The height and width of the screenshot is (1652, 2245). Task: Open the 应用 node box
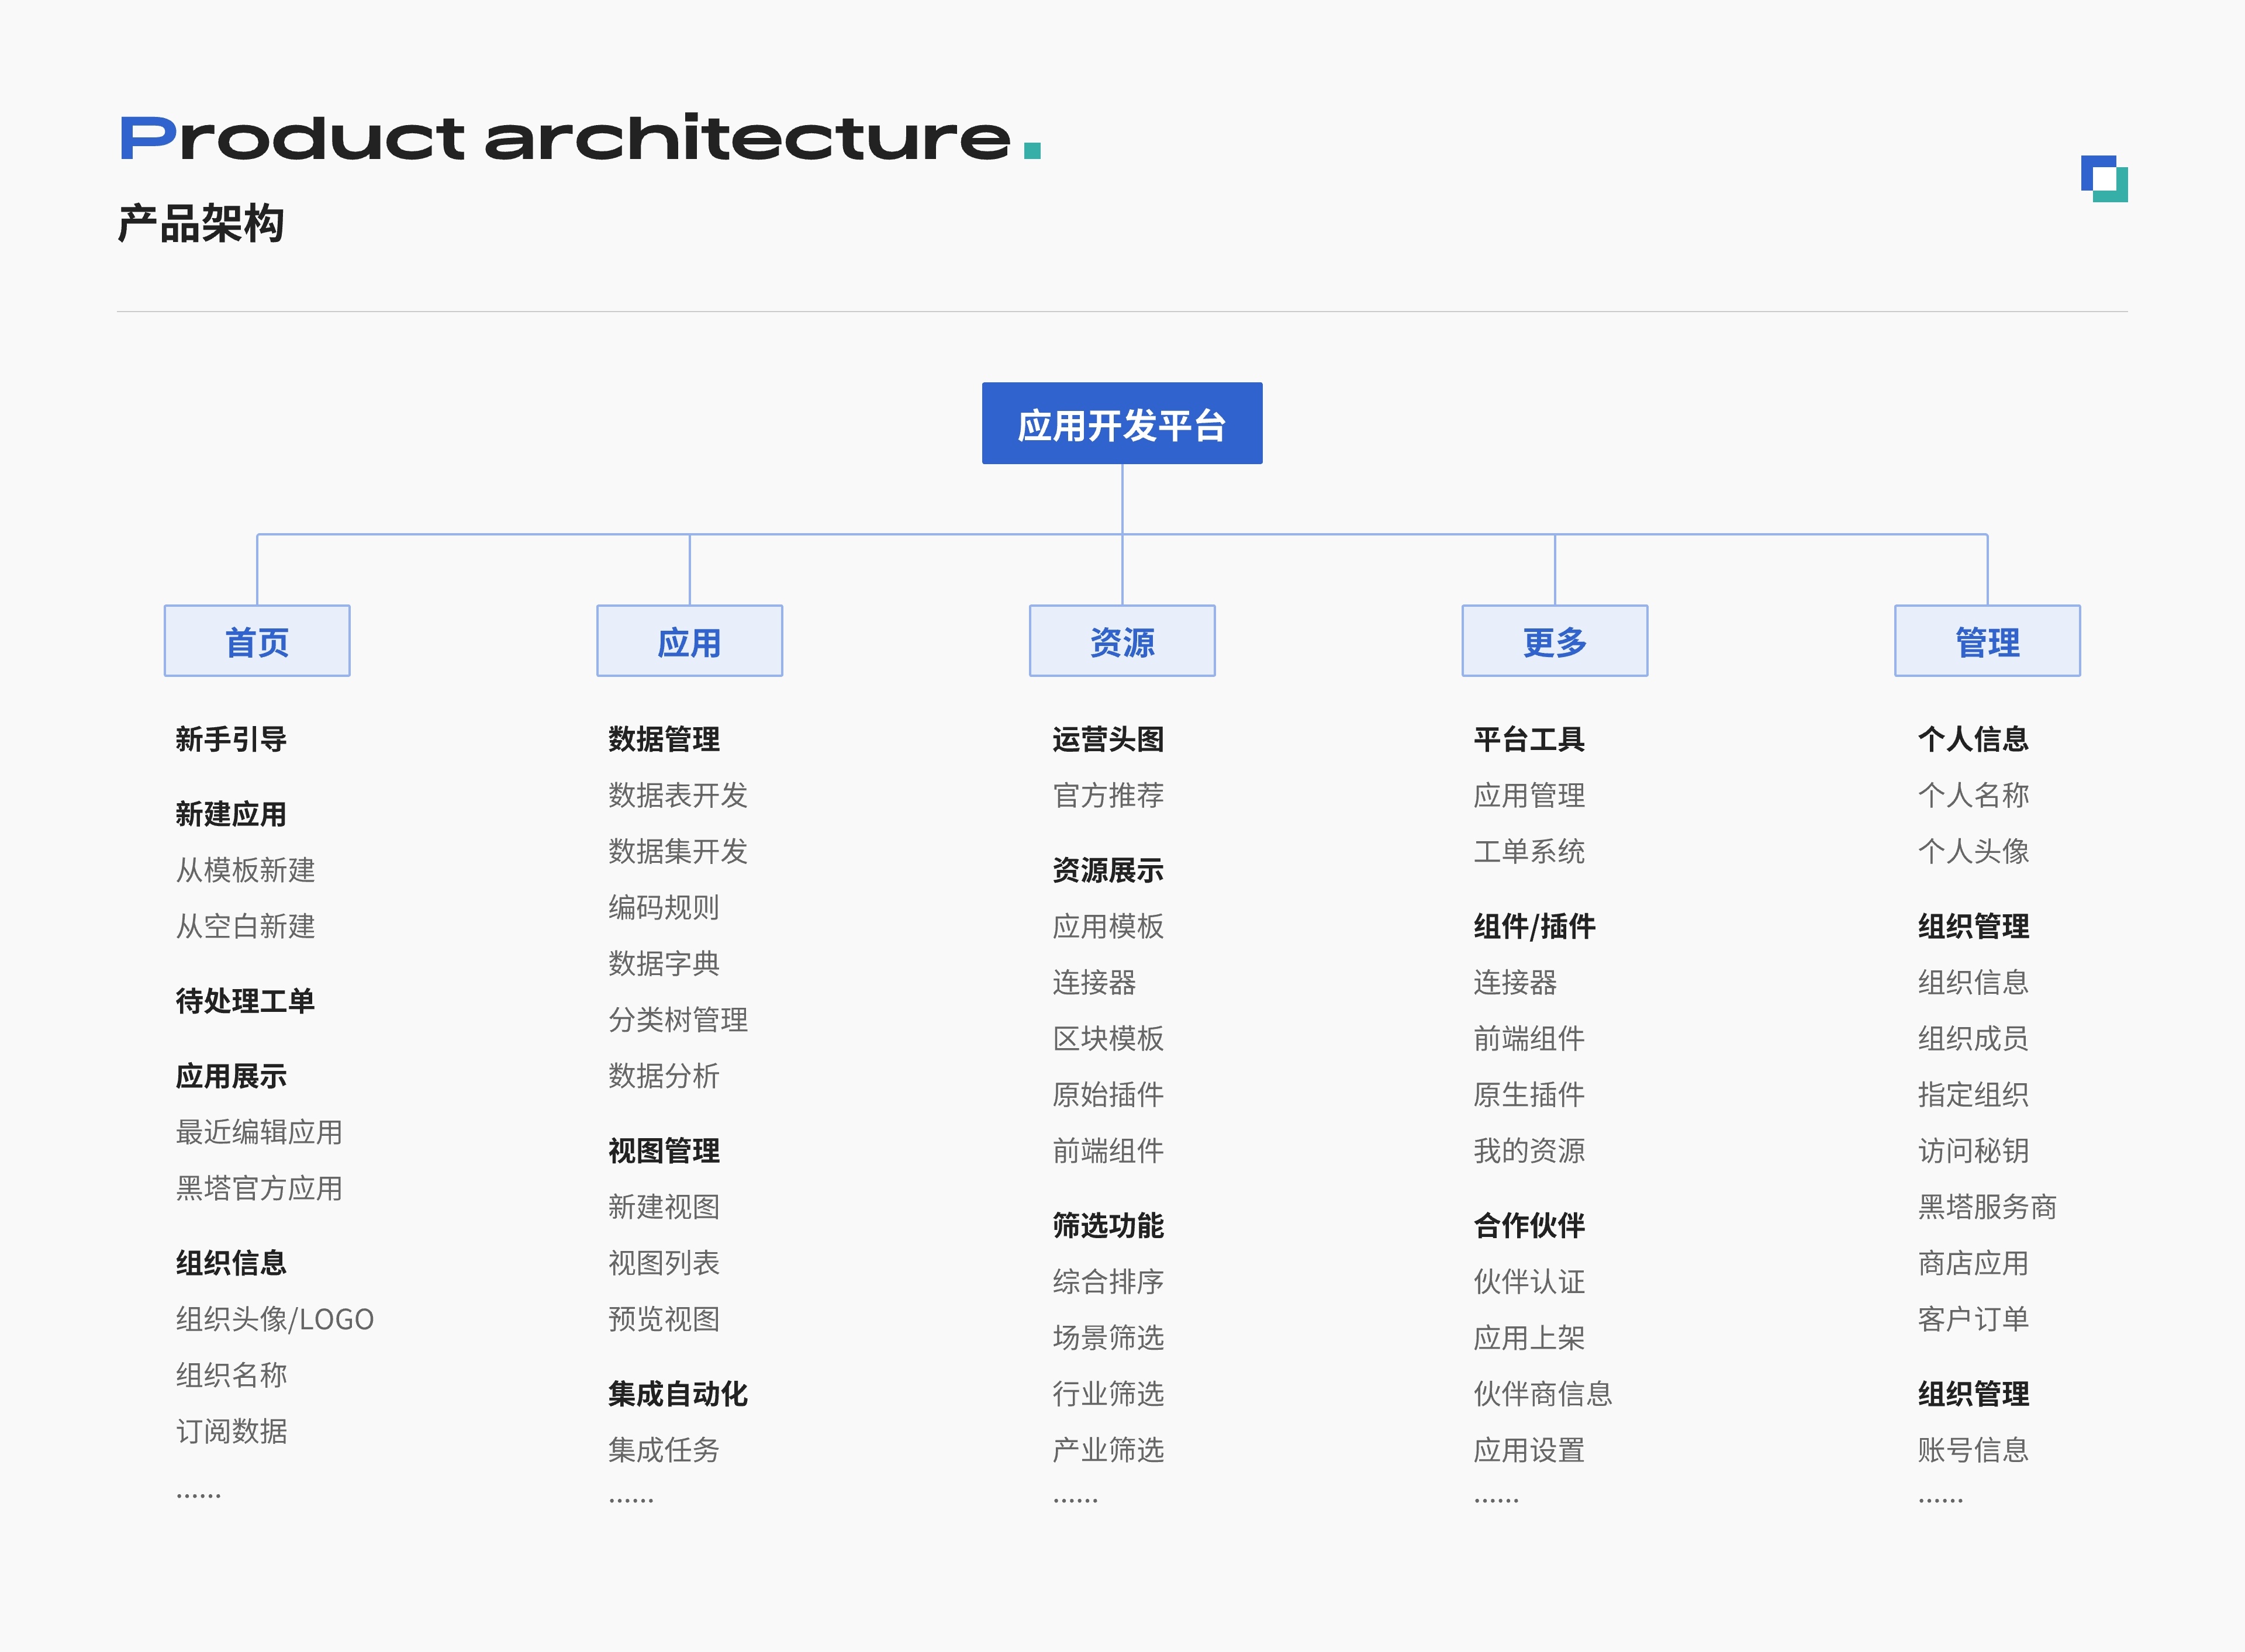coord(689,641)
